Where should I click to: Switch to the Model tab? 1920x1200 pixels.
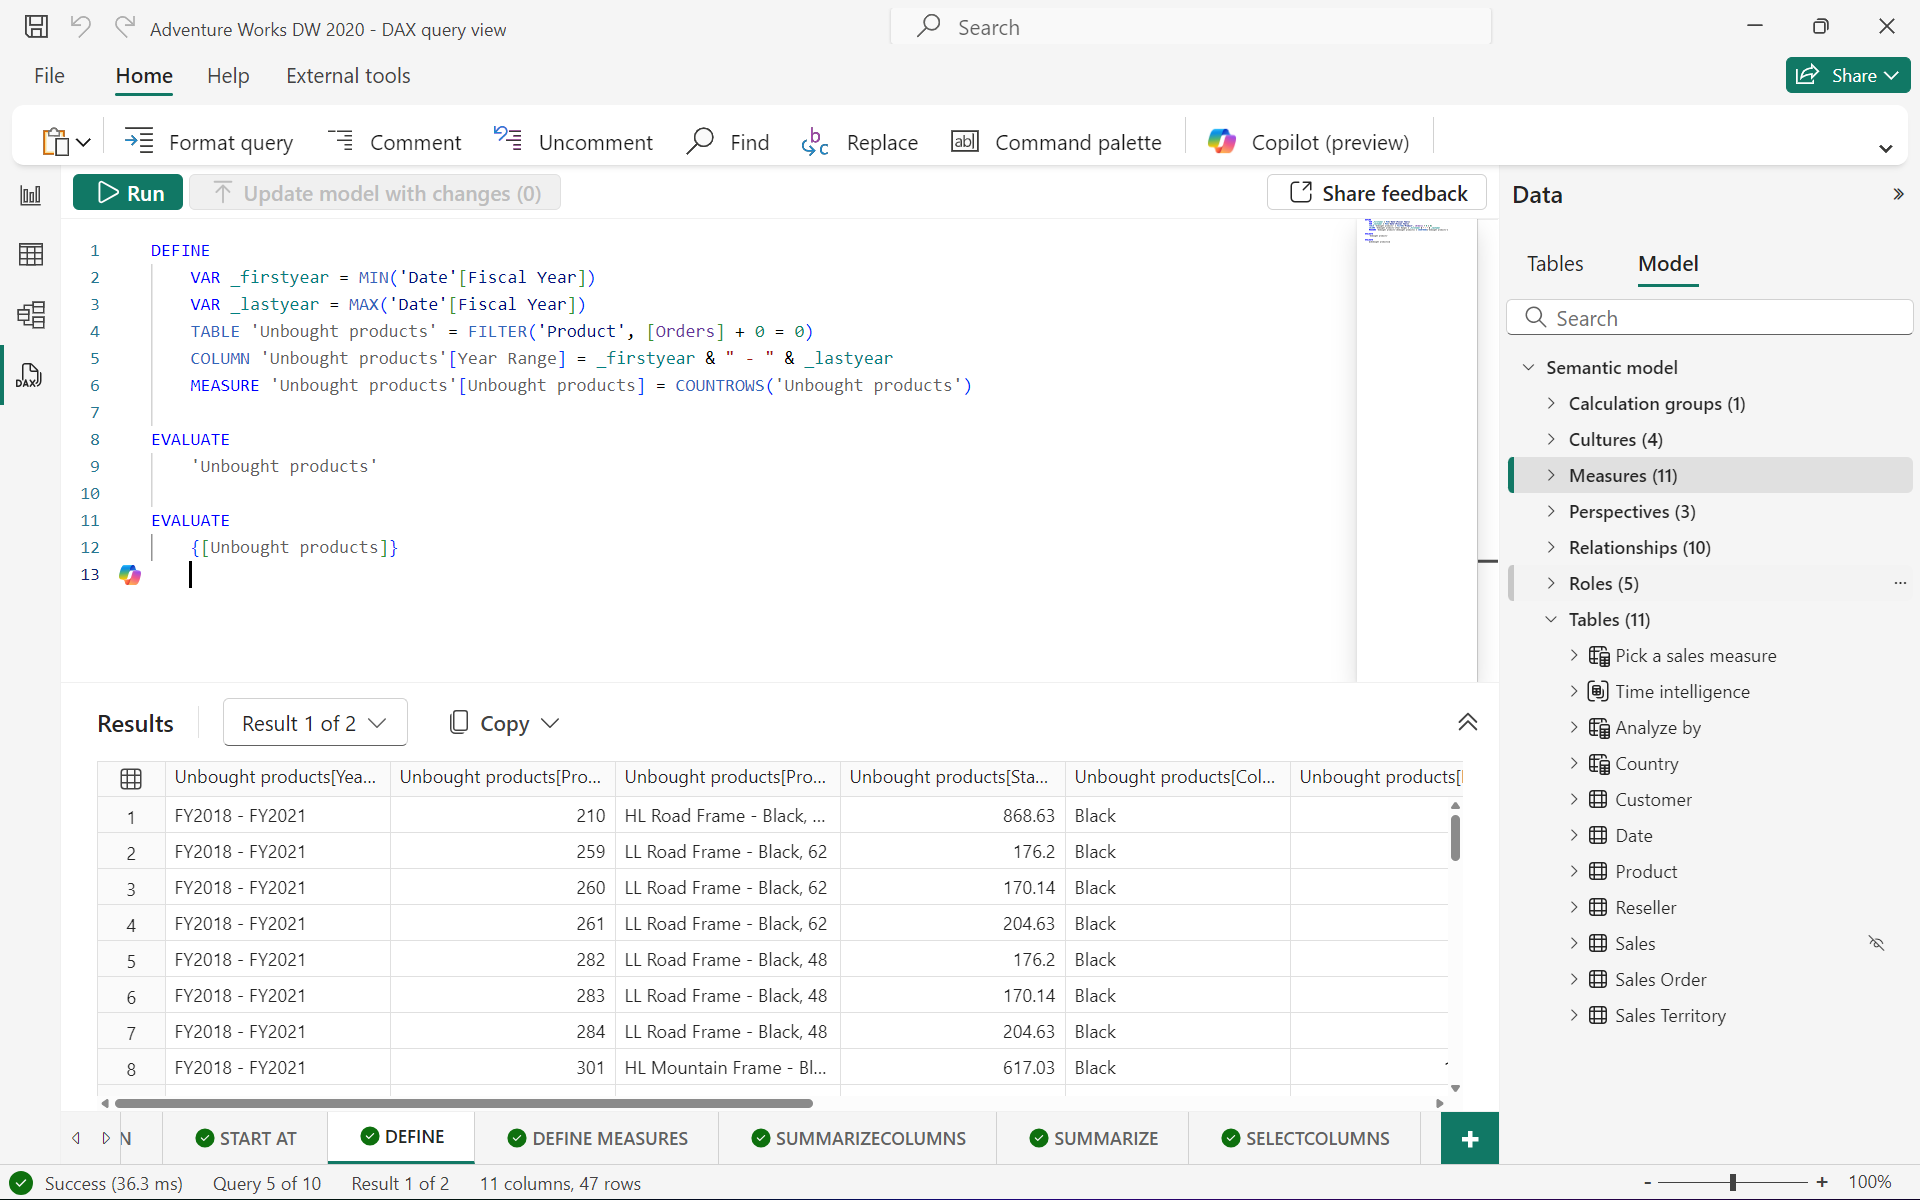(1667, 264)
